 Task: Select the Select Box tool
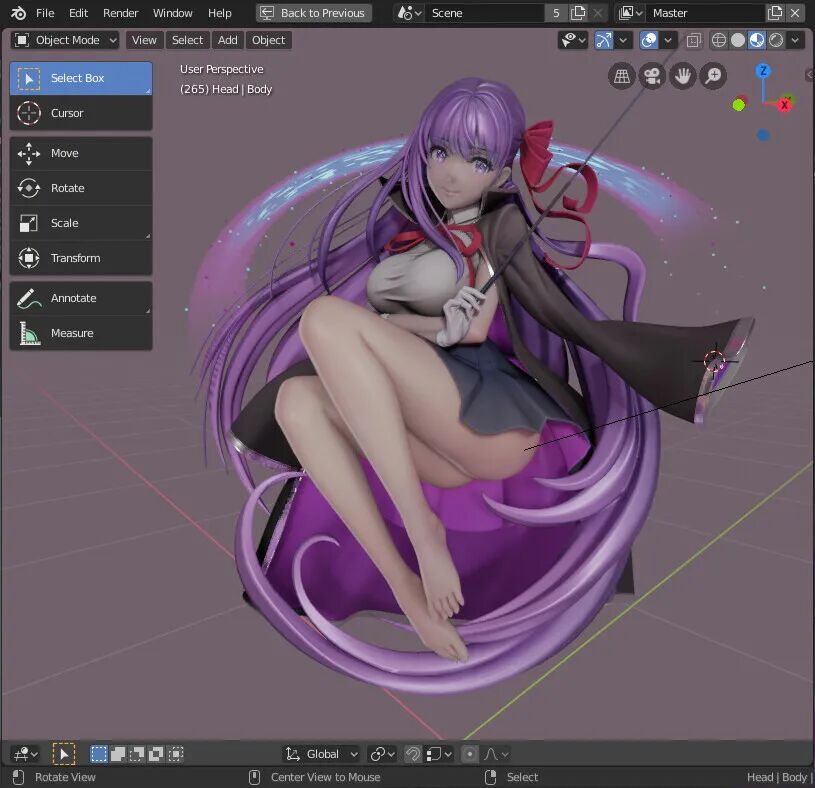click(81, 78)
